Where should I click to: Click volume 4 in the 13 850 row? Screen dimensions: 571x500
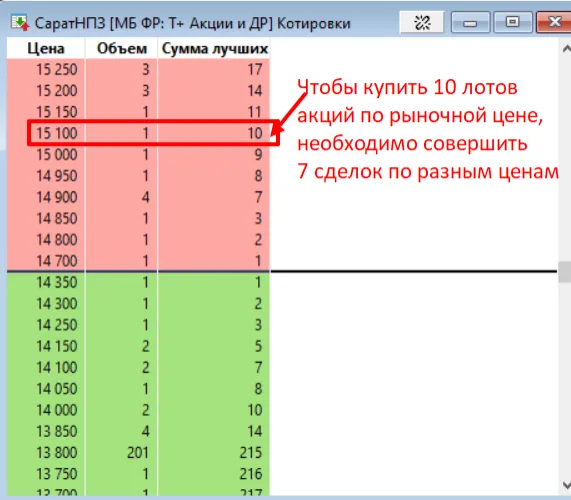[146, 432]
